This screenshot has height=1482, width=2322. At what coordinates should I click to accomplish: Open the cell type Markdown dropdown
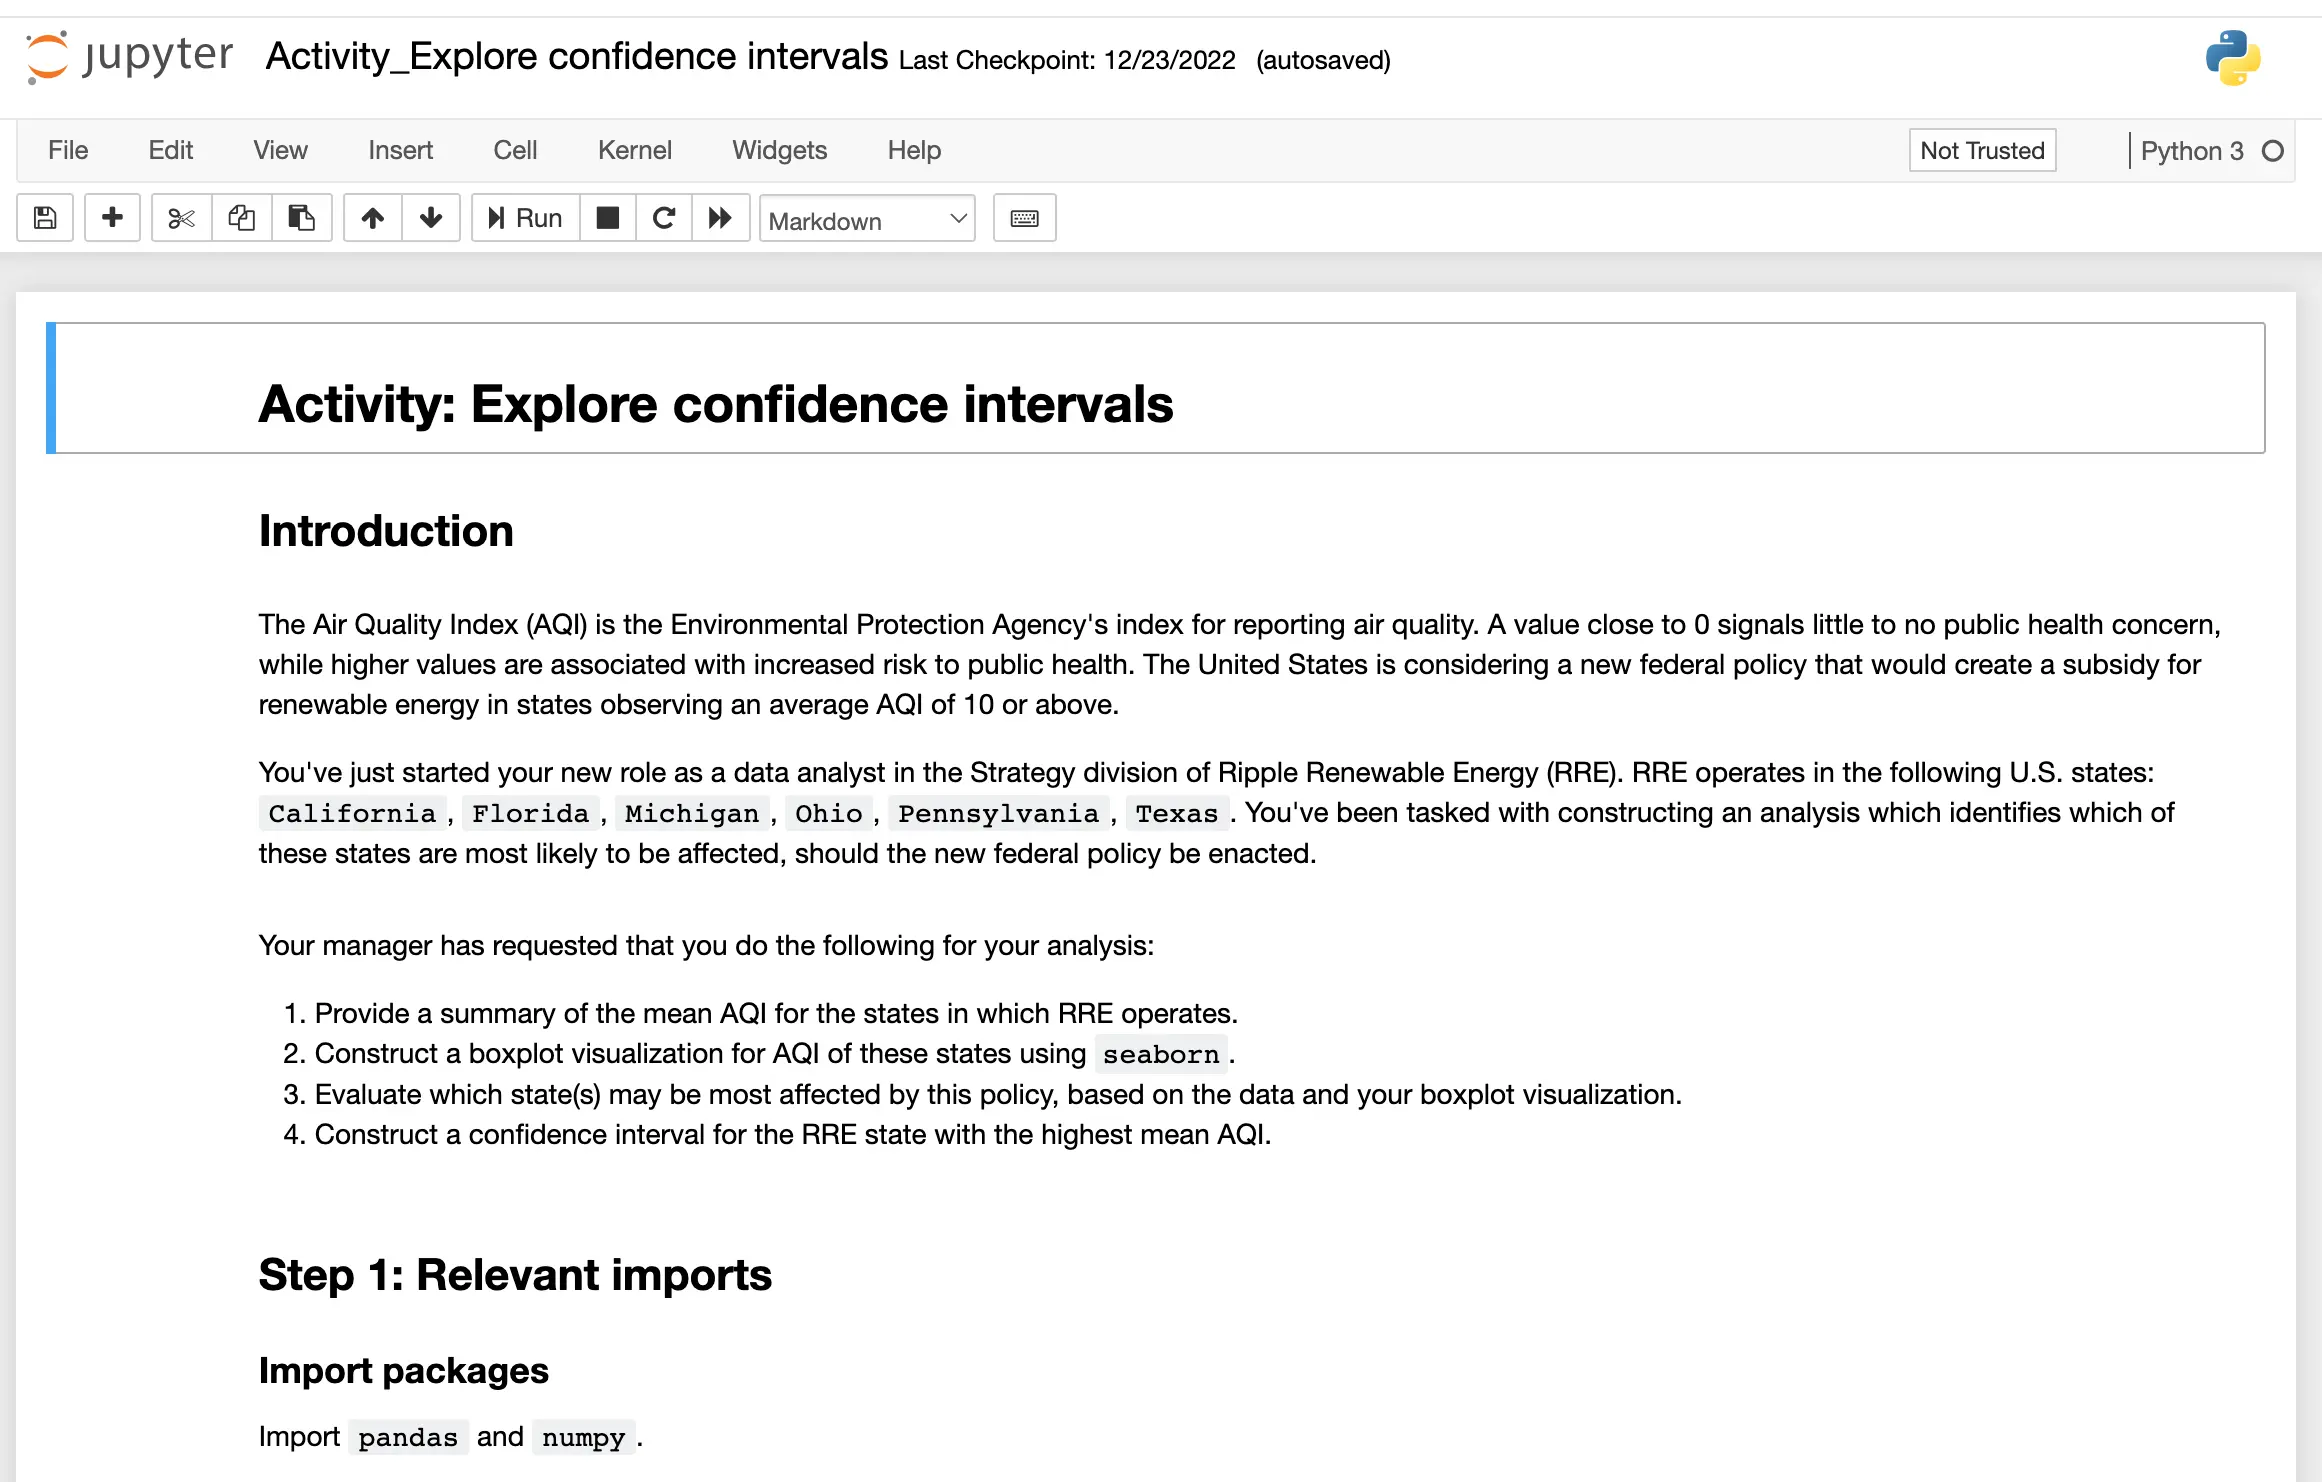click(x=867, y=220)
